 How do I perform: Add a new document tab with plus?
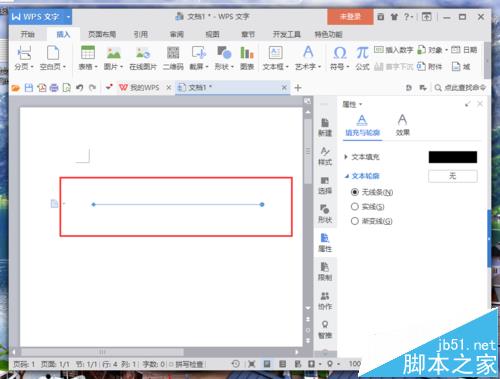coord(298,88)
